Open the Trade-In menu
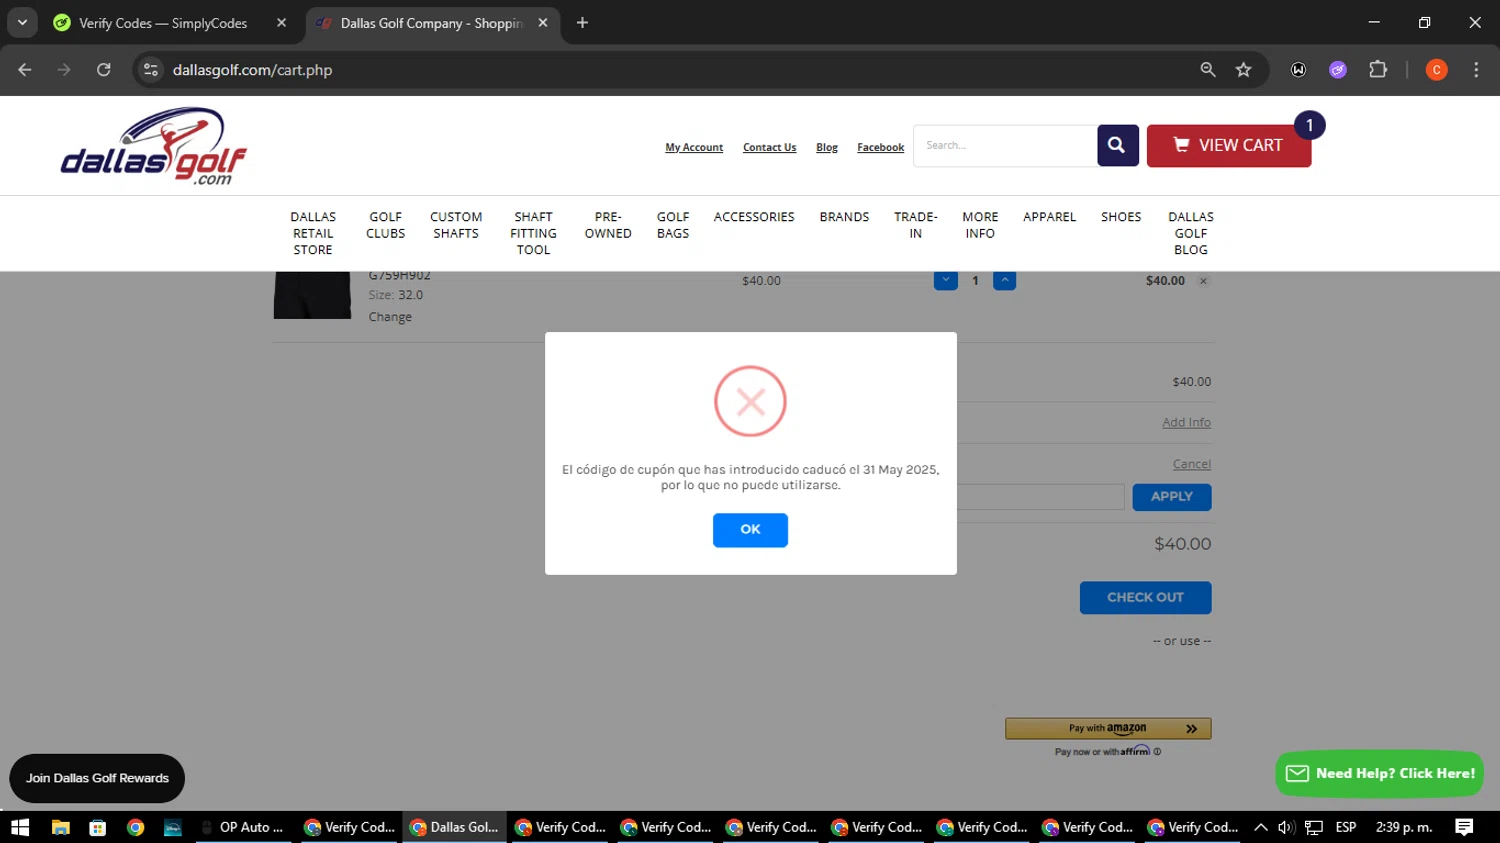 (915, 225)
